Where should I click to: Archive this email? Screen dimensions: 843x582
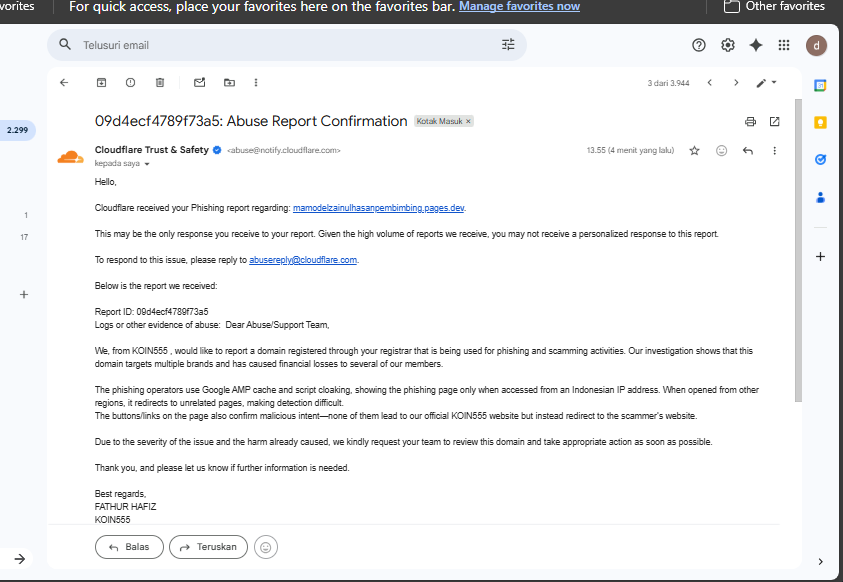(101, 82)
